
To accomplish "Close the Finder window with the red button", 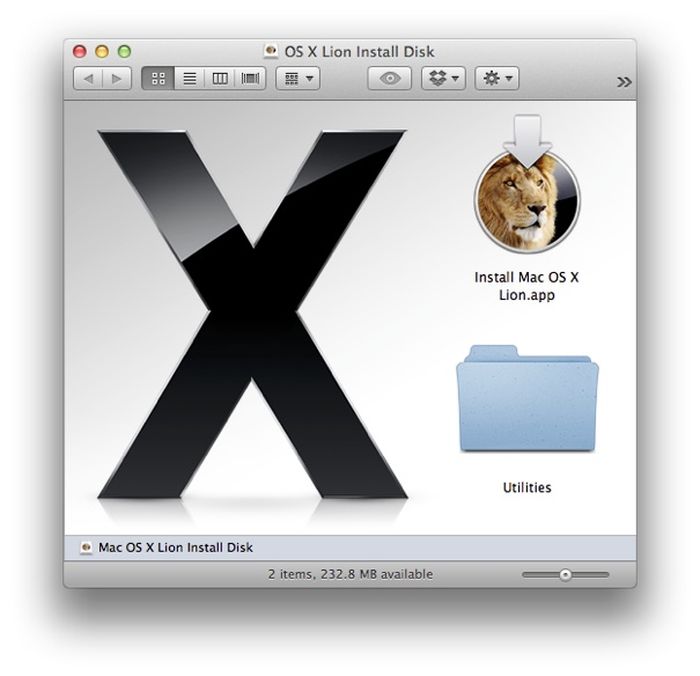I will (x=79, y=52).
